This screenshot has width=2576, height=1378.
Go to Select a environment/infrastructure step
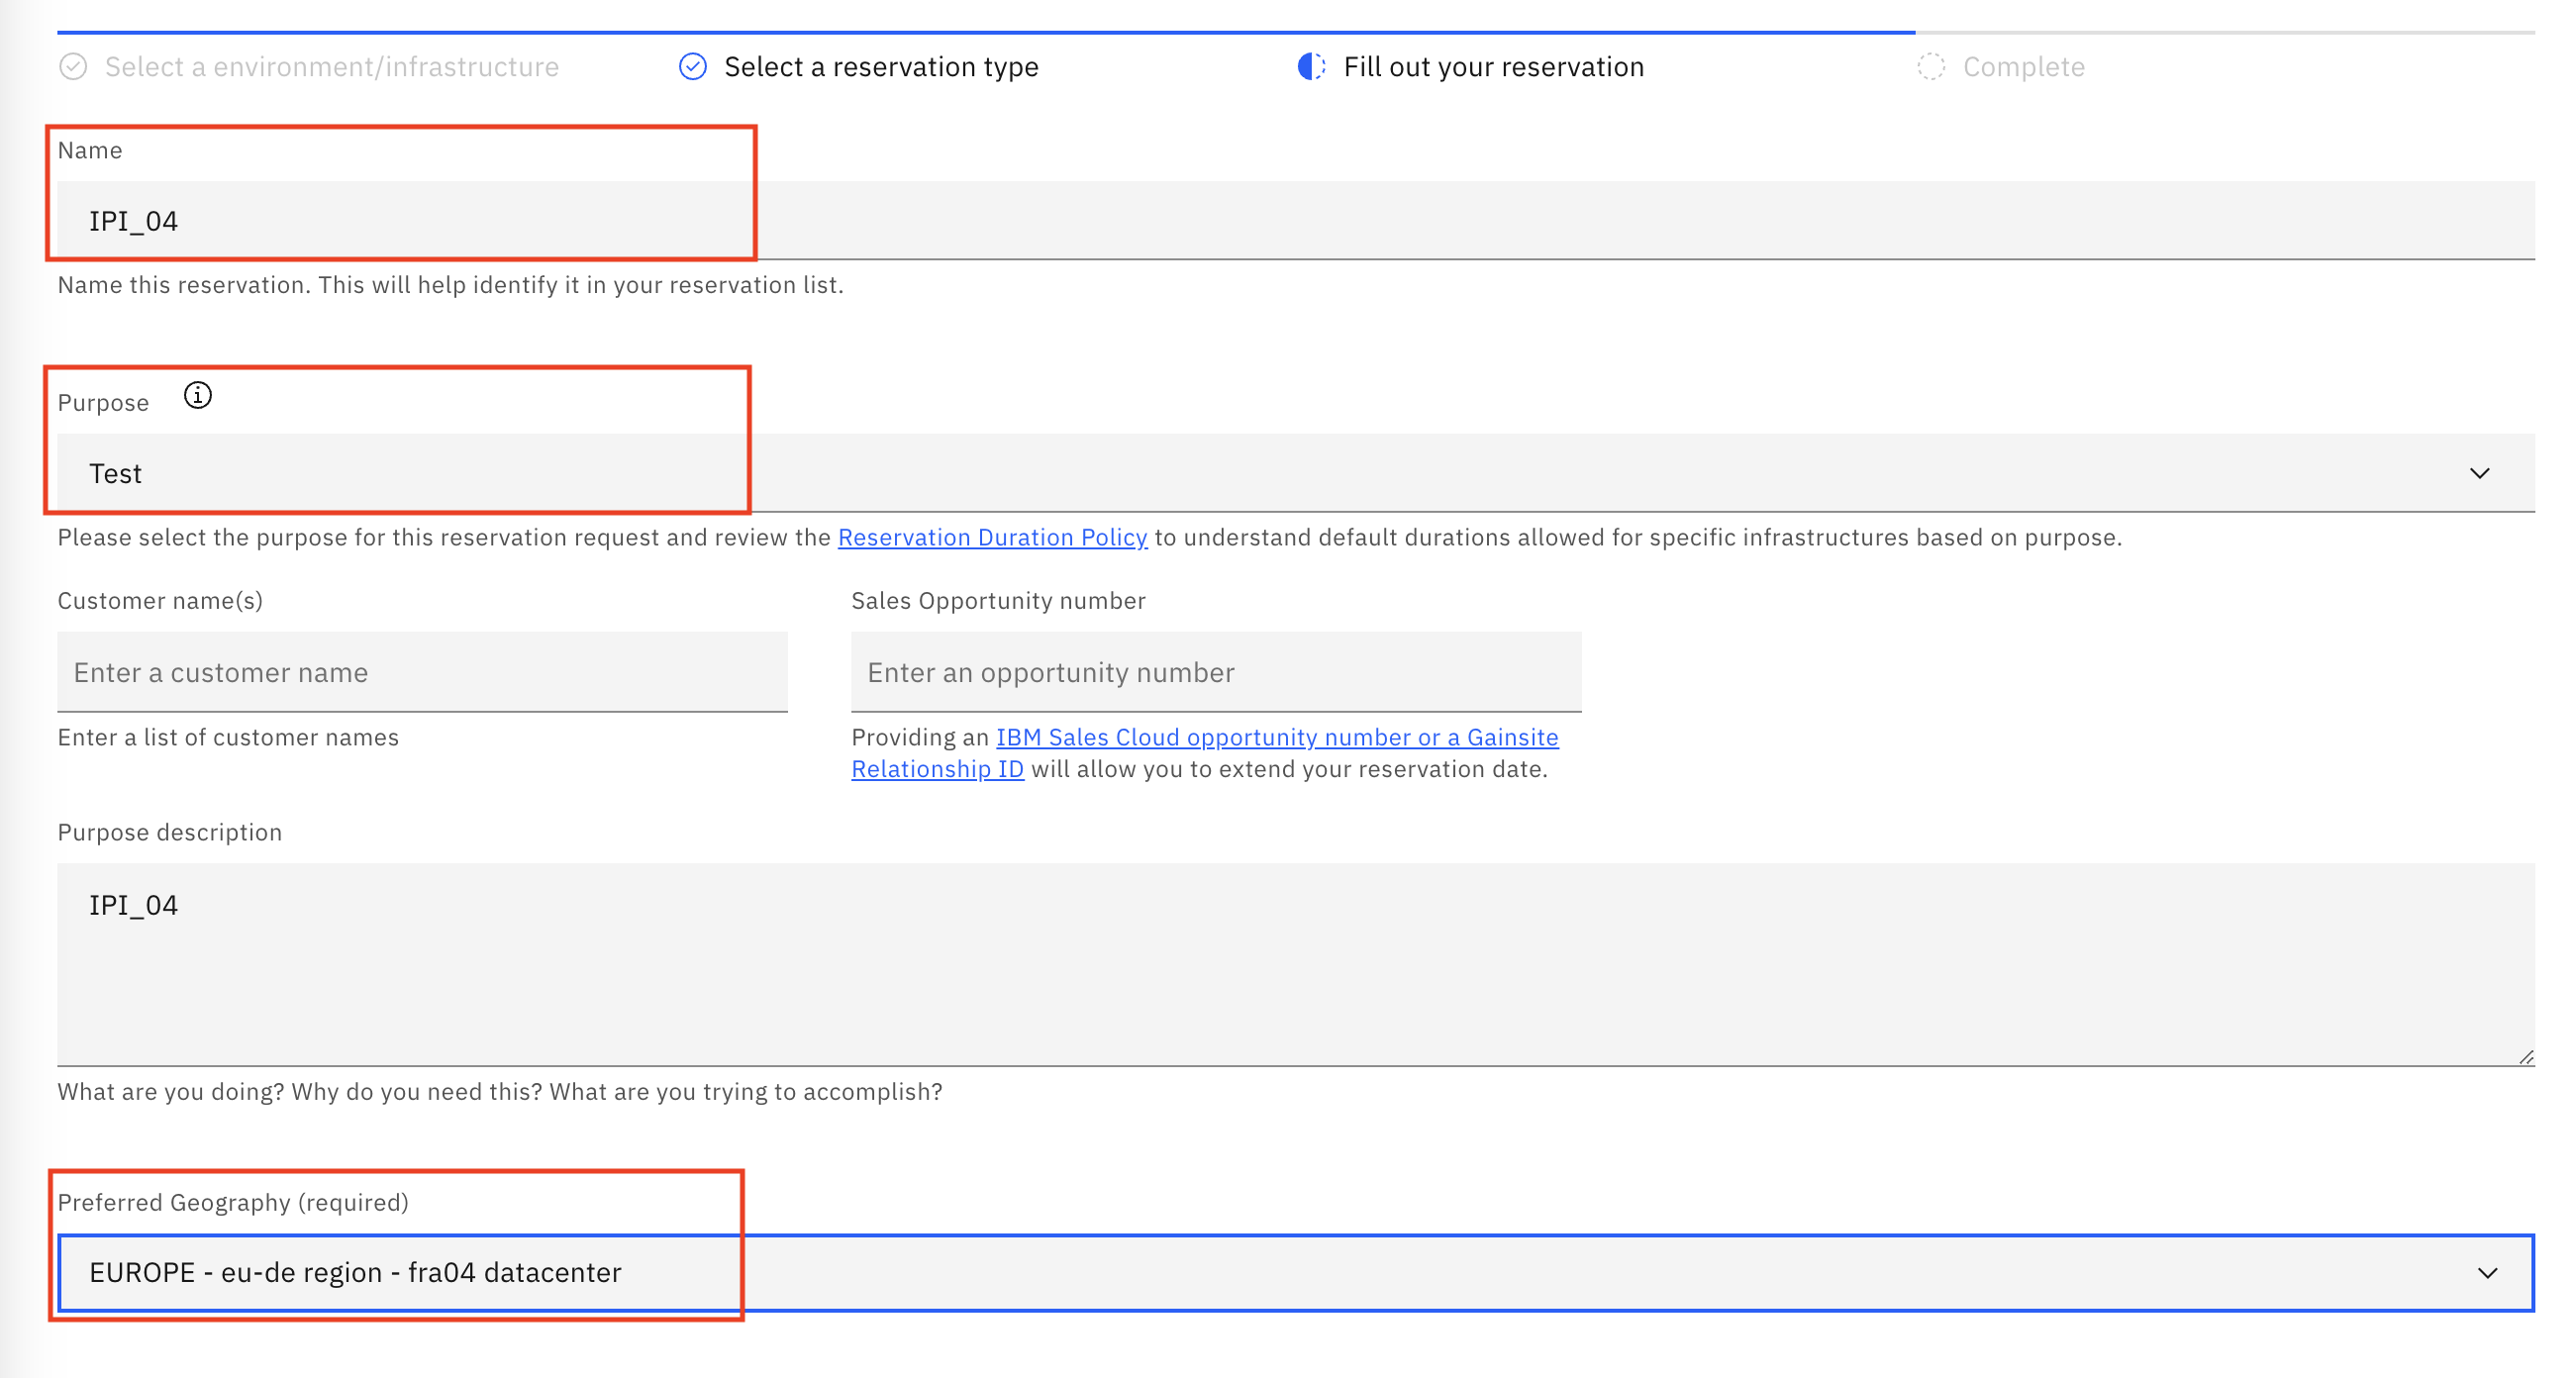(332, 67)
